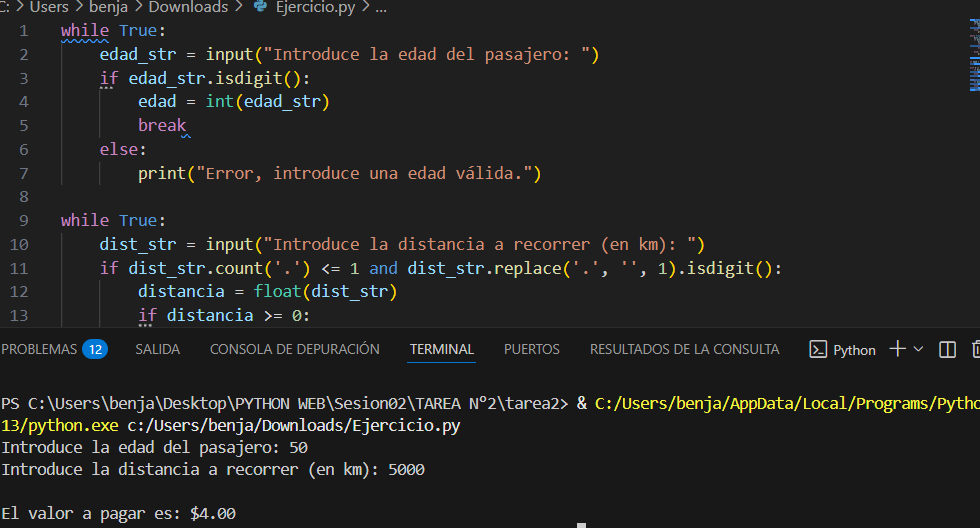
Task: Click the Python file icon in breadcrumb
Action: (x=261, y=6)
